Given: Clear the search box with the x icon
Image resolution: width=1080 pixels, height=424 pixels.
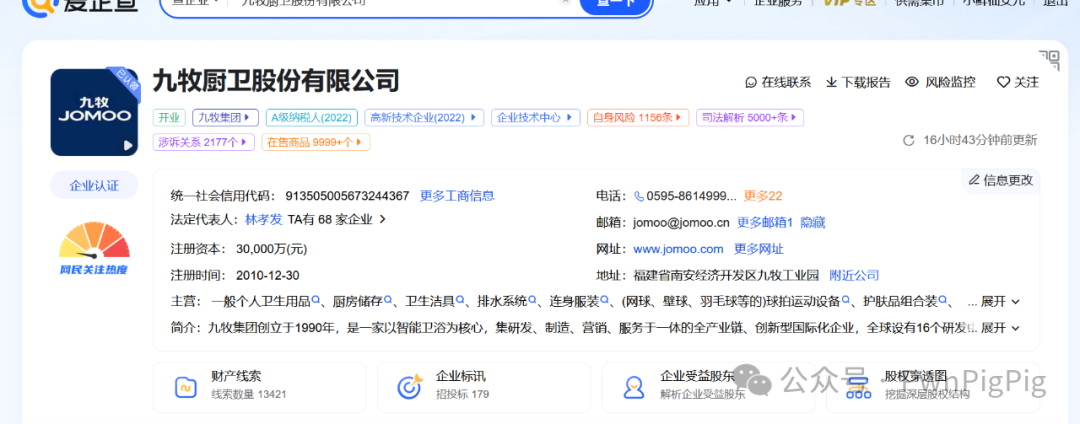Looking at the screenshot, I should coord(565,2).
